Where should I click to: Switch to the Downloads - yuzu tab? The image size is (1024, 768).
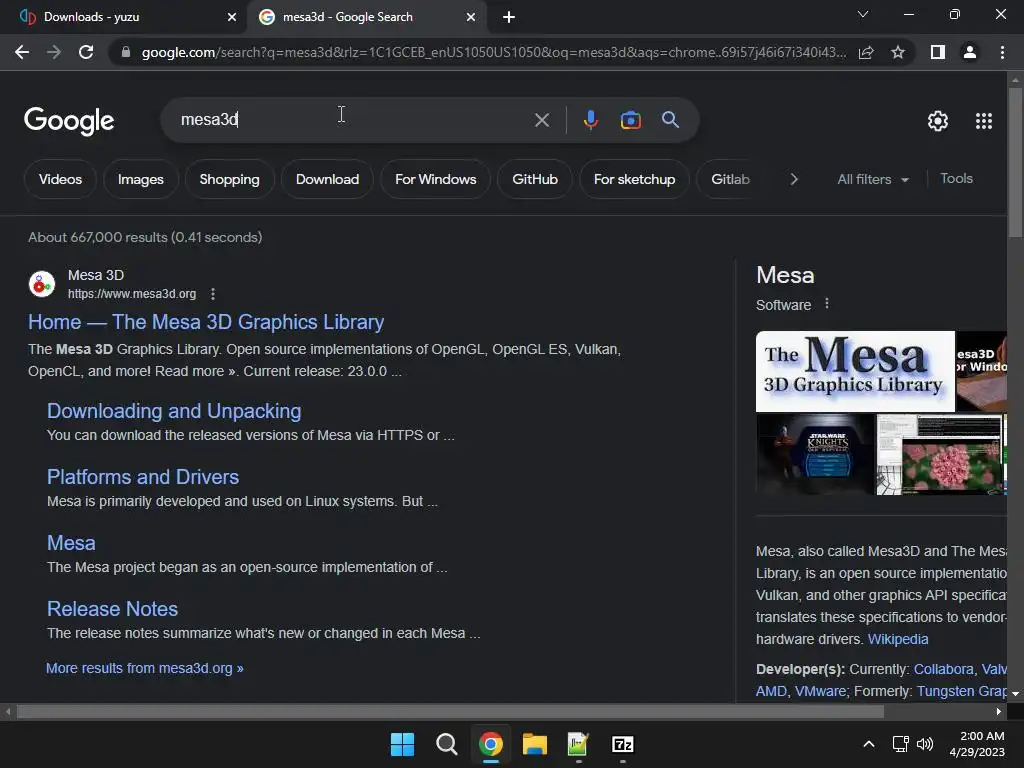[x=123, y=17]
